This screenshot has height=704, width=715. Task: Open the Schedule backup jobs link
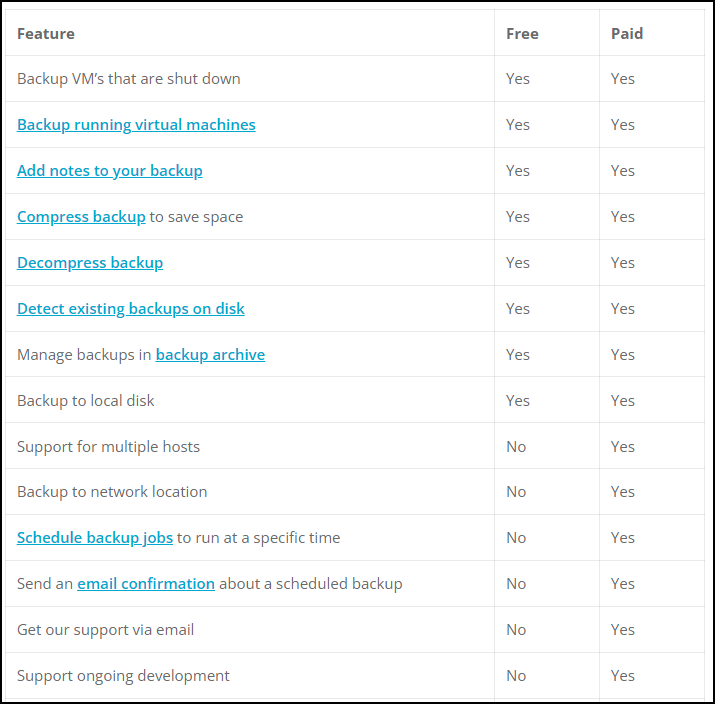[95, 538]
